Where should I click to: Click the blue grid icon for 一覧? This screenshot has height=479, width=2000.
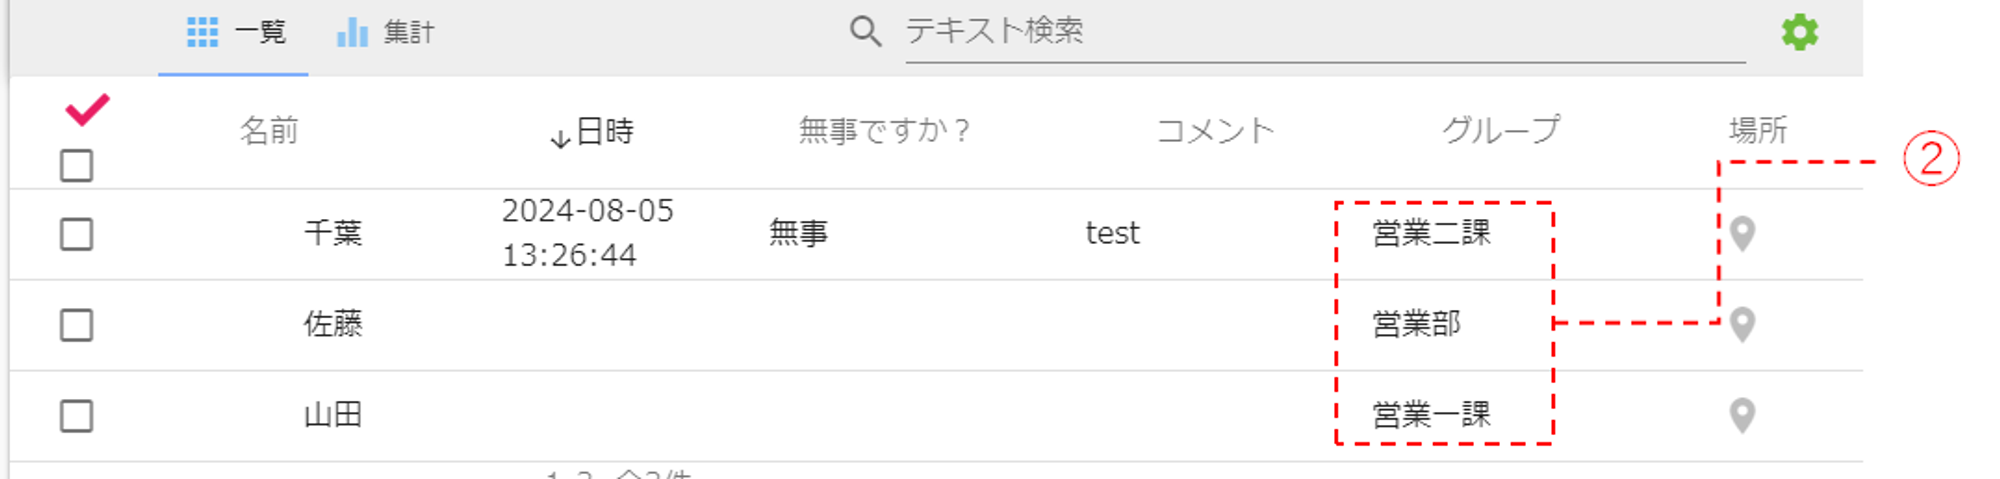(x=202, y=32)
